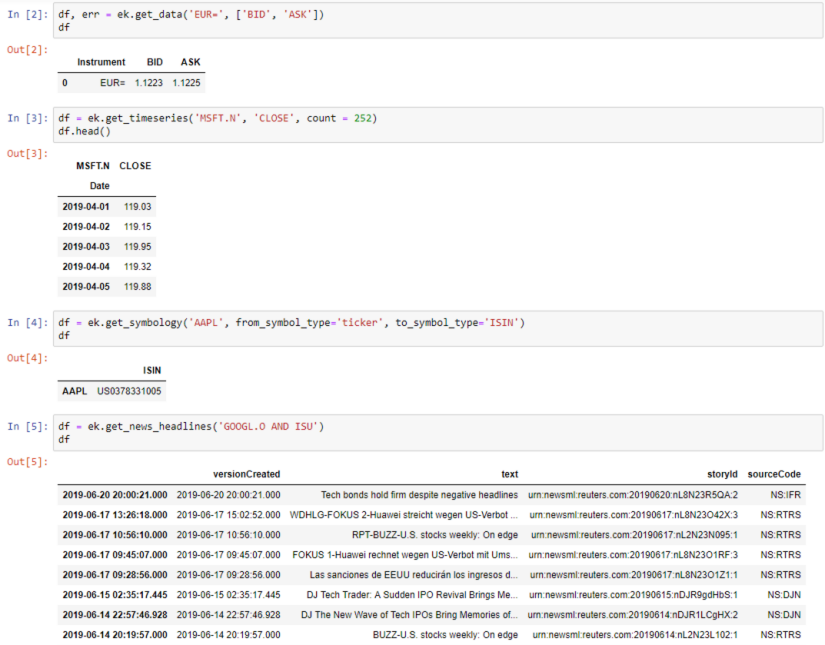Click the BID column header
The image size is (825, 645).
[154, 62]
